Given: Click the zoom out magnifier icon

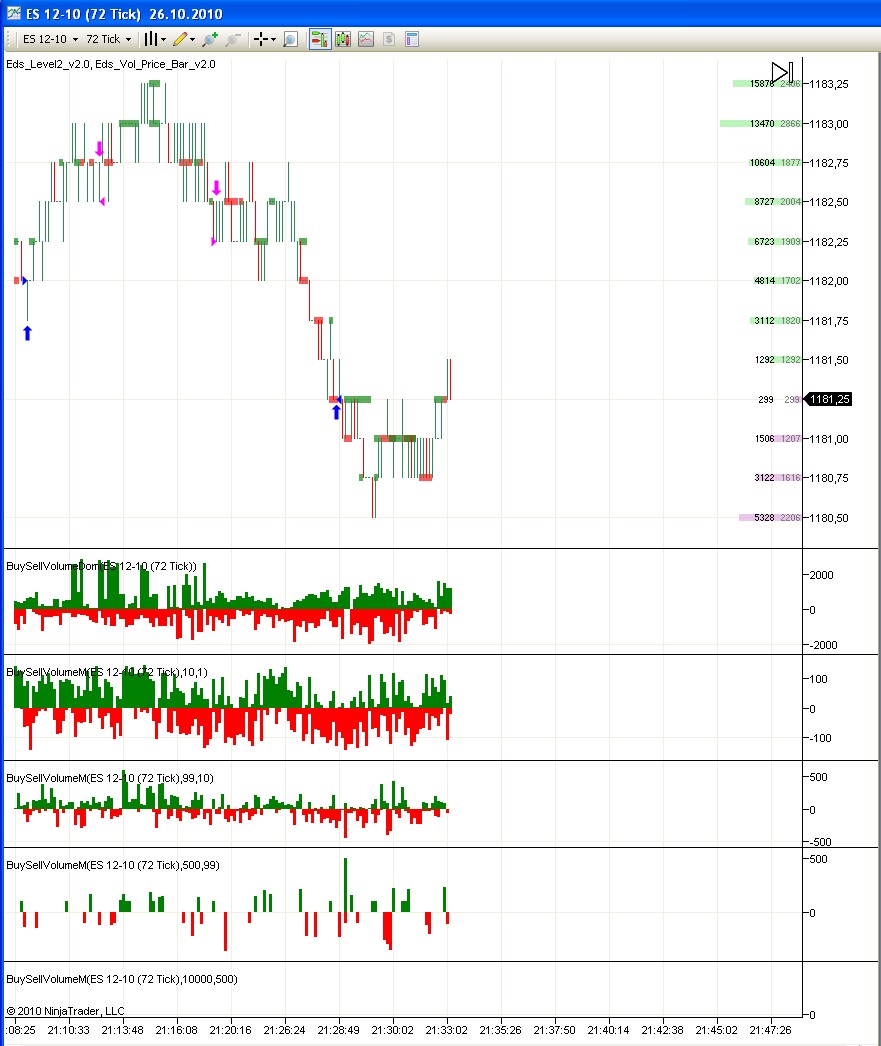Looking at the screenshot, I should (233, 39).
